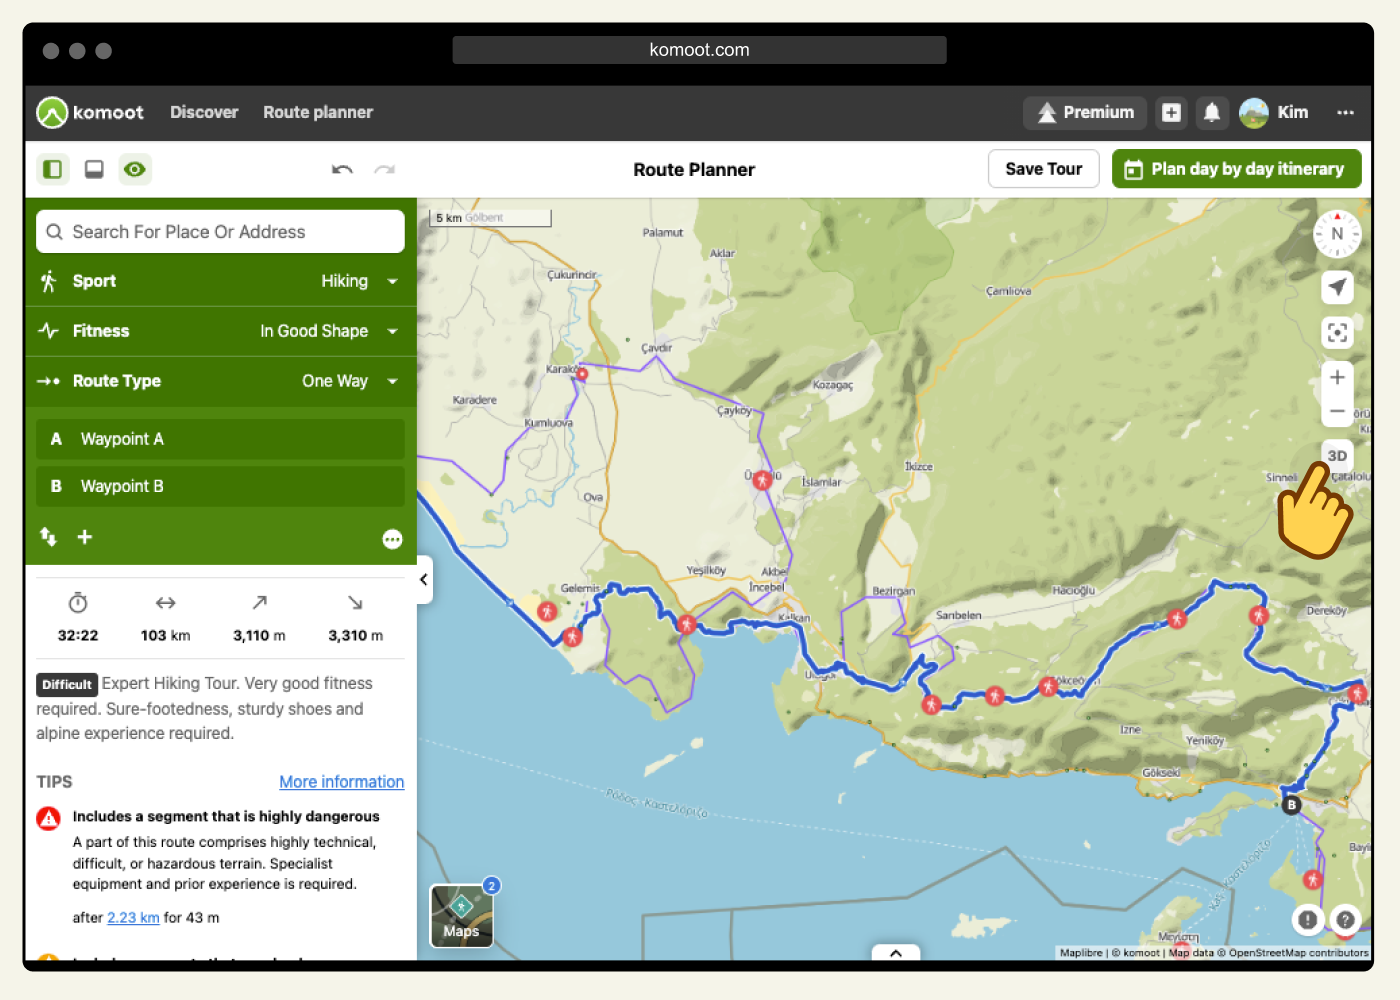The height and width of the screenshot is (1000, 1400).
Task: Undo the last route change
Action: click(342, 169)
